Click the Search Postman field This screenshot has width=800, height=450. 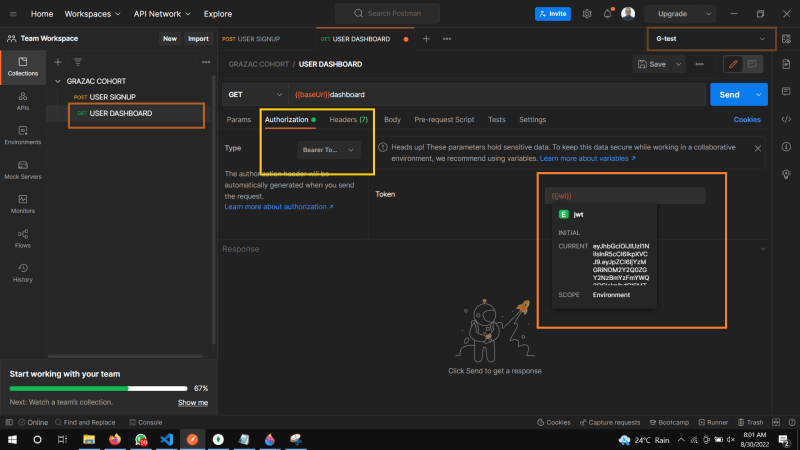387,14
